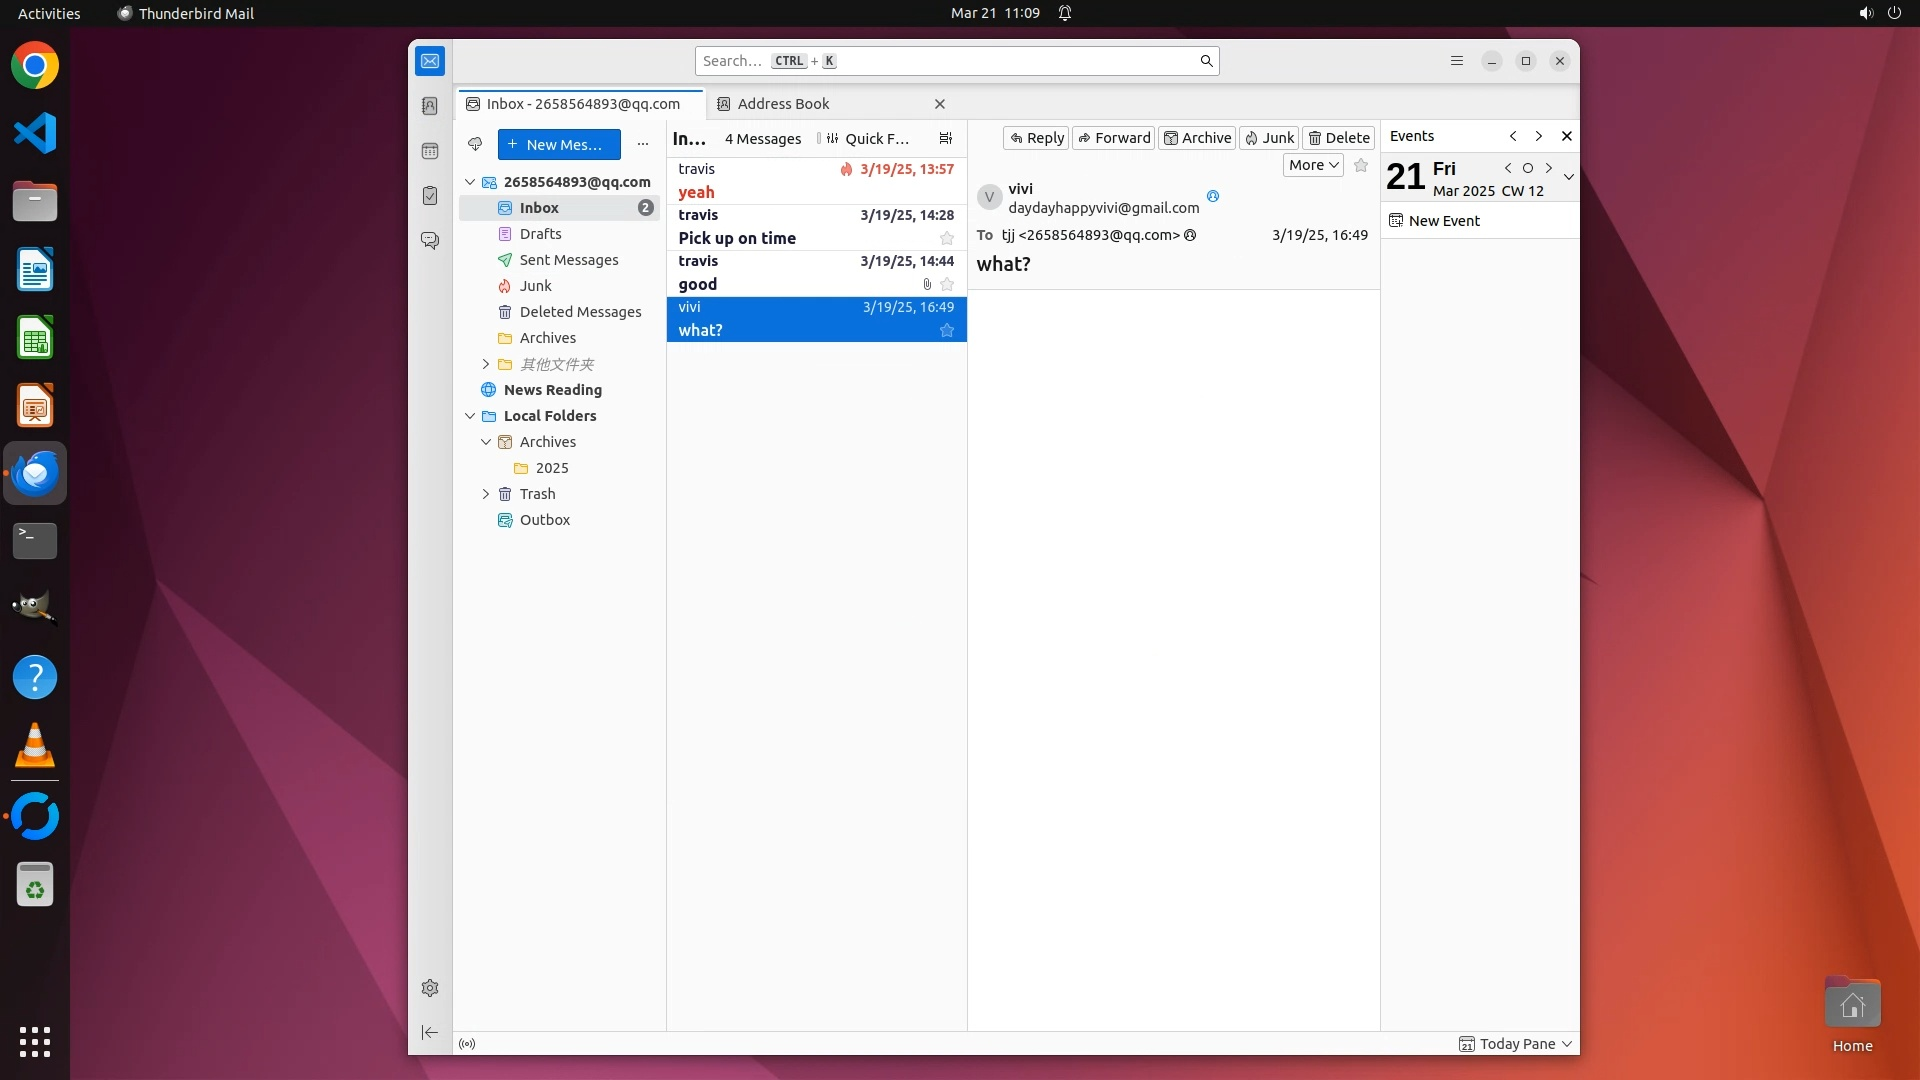The height and width of the screenshot is (1080, 1920).
Task: Open Thunderbird settings gear icon
Action: [x=430, y=988]
